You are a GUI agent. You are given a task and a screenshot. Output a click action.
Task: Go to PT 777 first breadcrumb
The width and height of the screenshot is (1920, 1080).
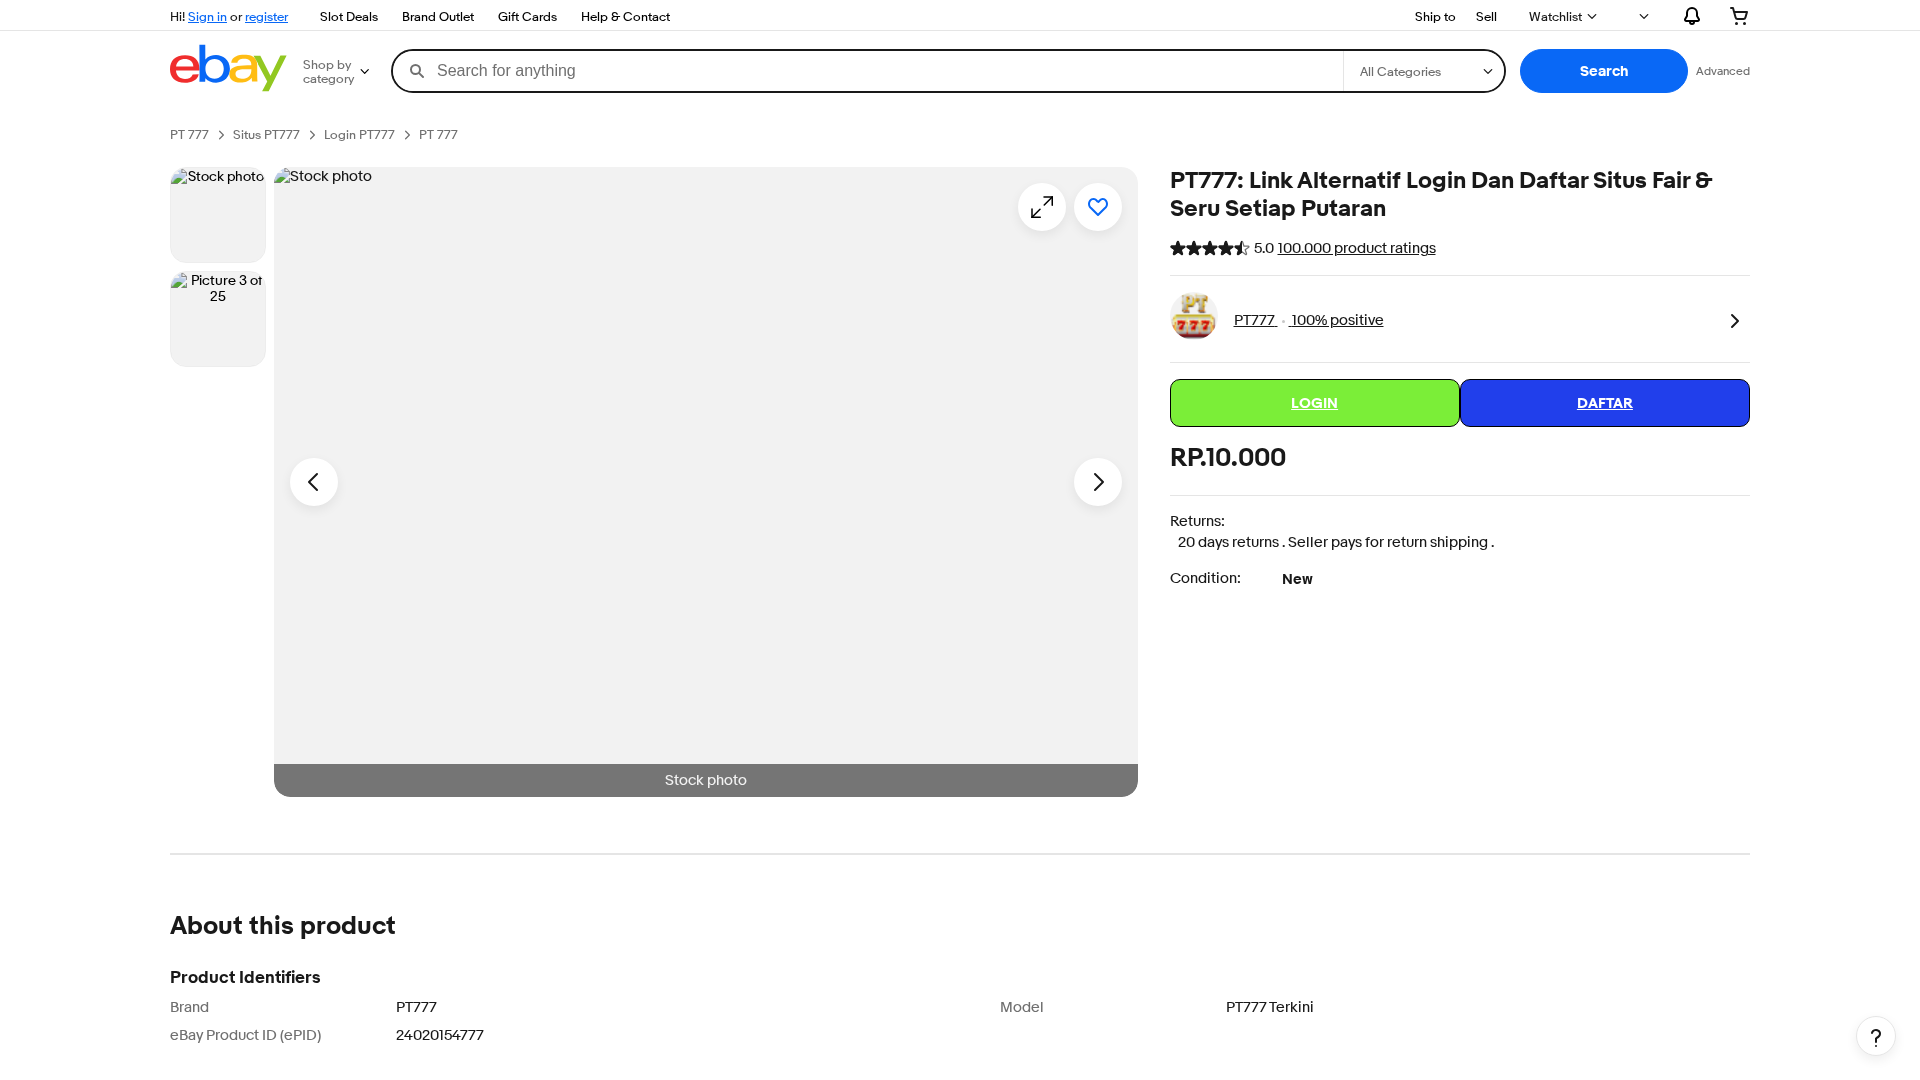[189, 135]
